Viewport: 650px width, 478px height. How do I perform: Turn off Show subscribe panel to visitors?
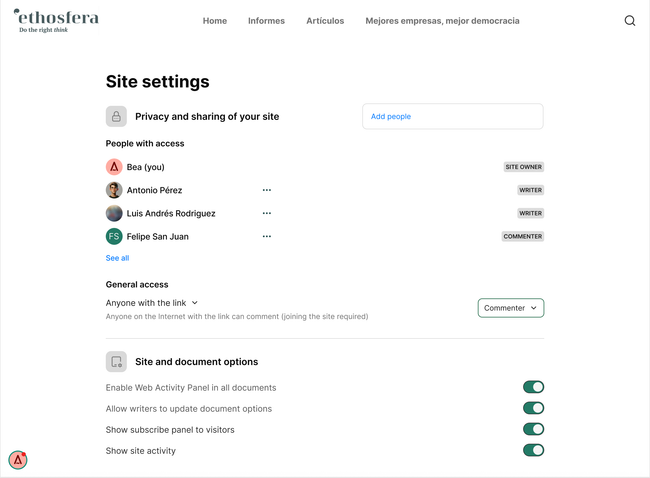(x=533, y=429)
